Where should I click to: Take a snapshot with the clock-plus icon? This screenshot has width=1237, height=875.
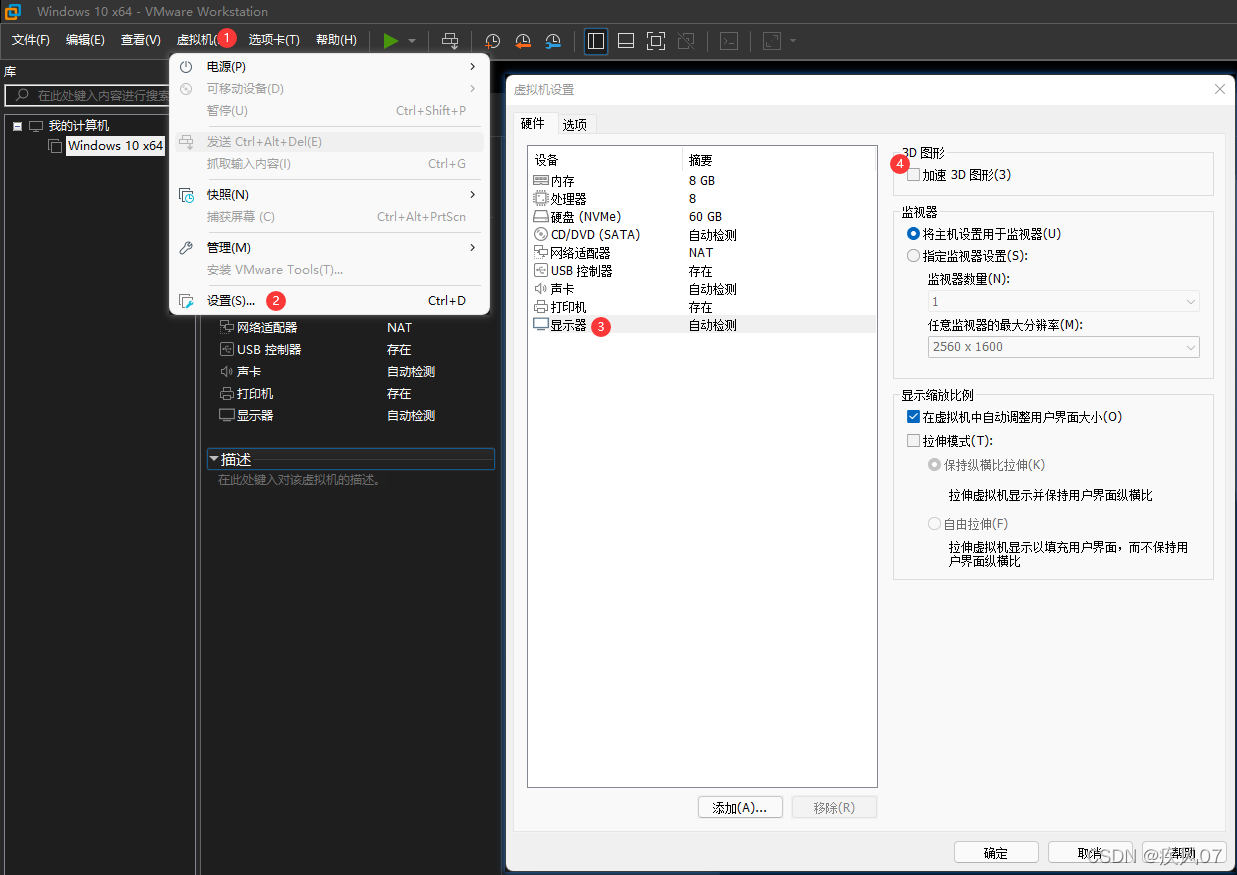pyautogui.click(x=493, y=41)
